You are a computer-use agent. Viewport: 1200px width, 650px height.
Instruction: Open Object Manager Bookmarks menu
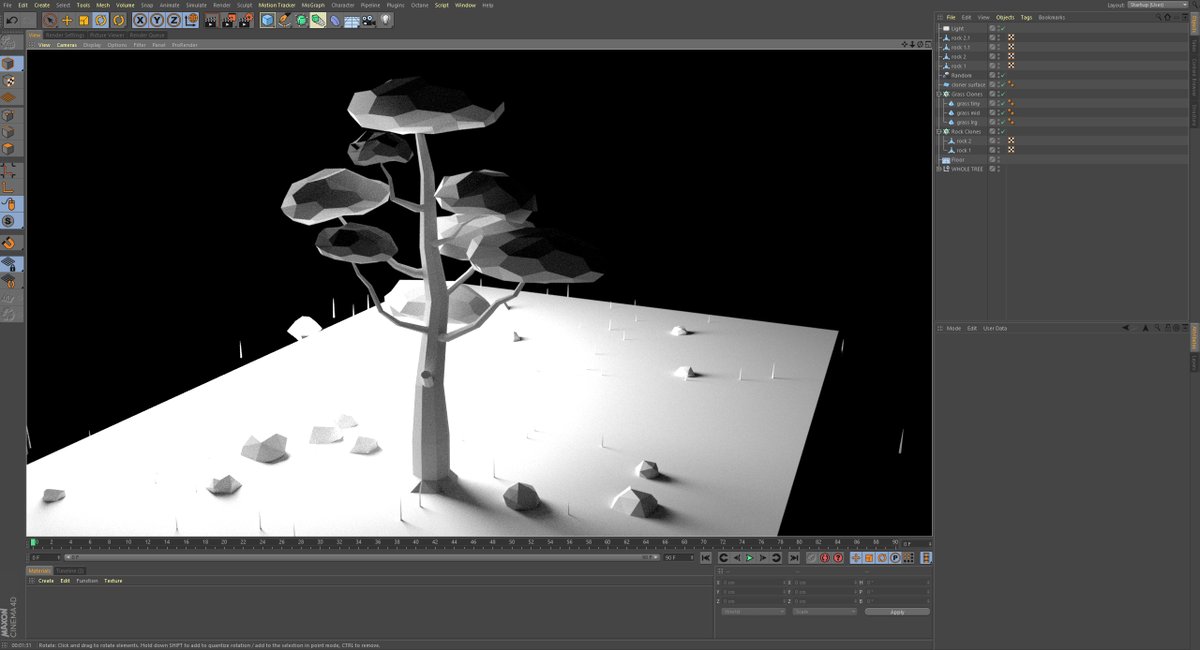pyautogui.click(x=1052, y=17)
